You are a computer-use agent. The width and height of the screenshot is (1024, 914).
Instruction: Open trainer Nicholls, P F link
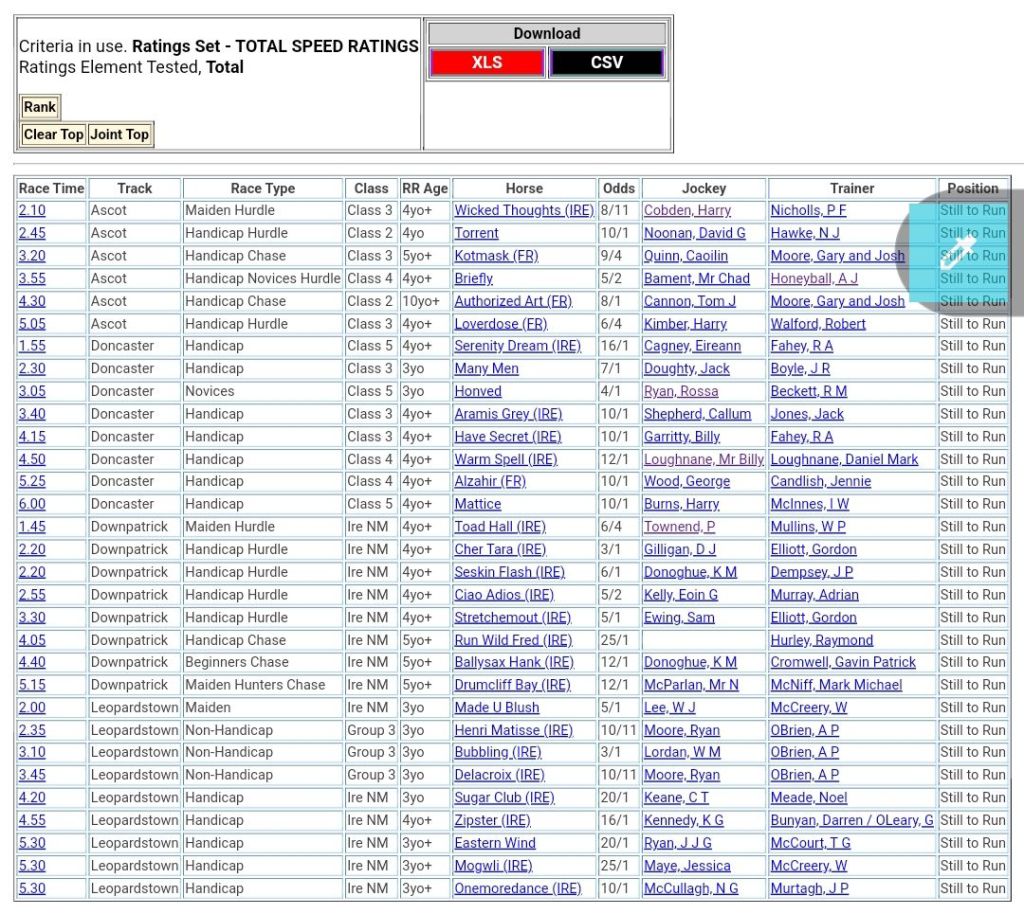click(808, 211)
